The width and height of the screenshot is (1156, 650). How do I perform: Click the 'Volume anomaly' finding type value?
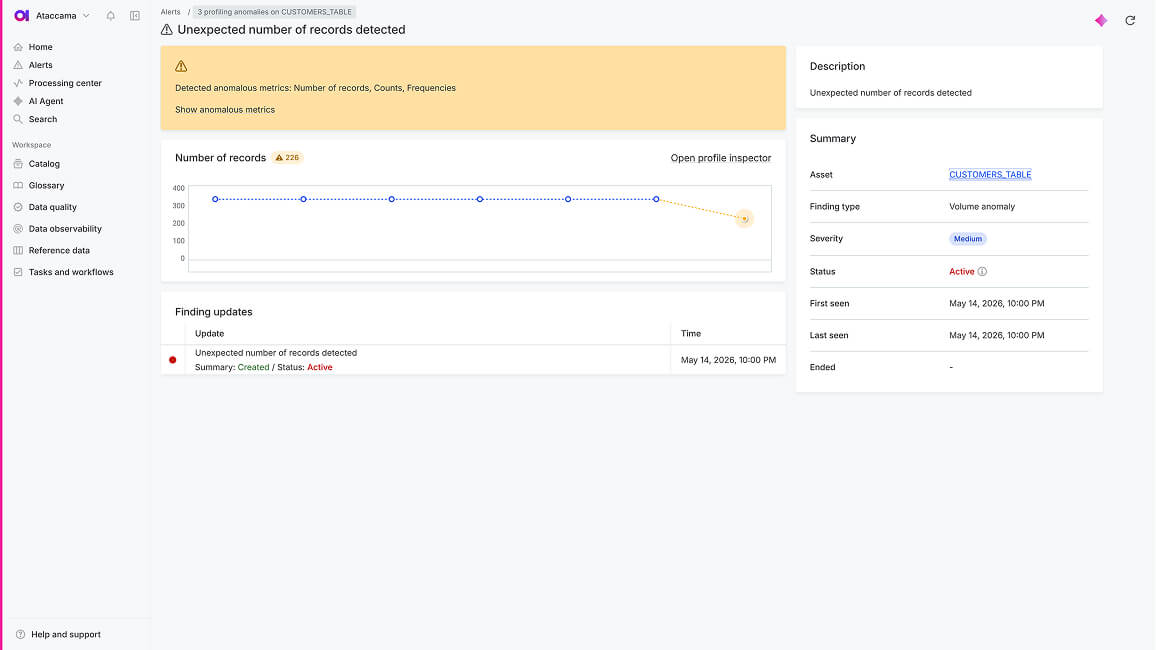(x=982, y=207)
